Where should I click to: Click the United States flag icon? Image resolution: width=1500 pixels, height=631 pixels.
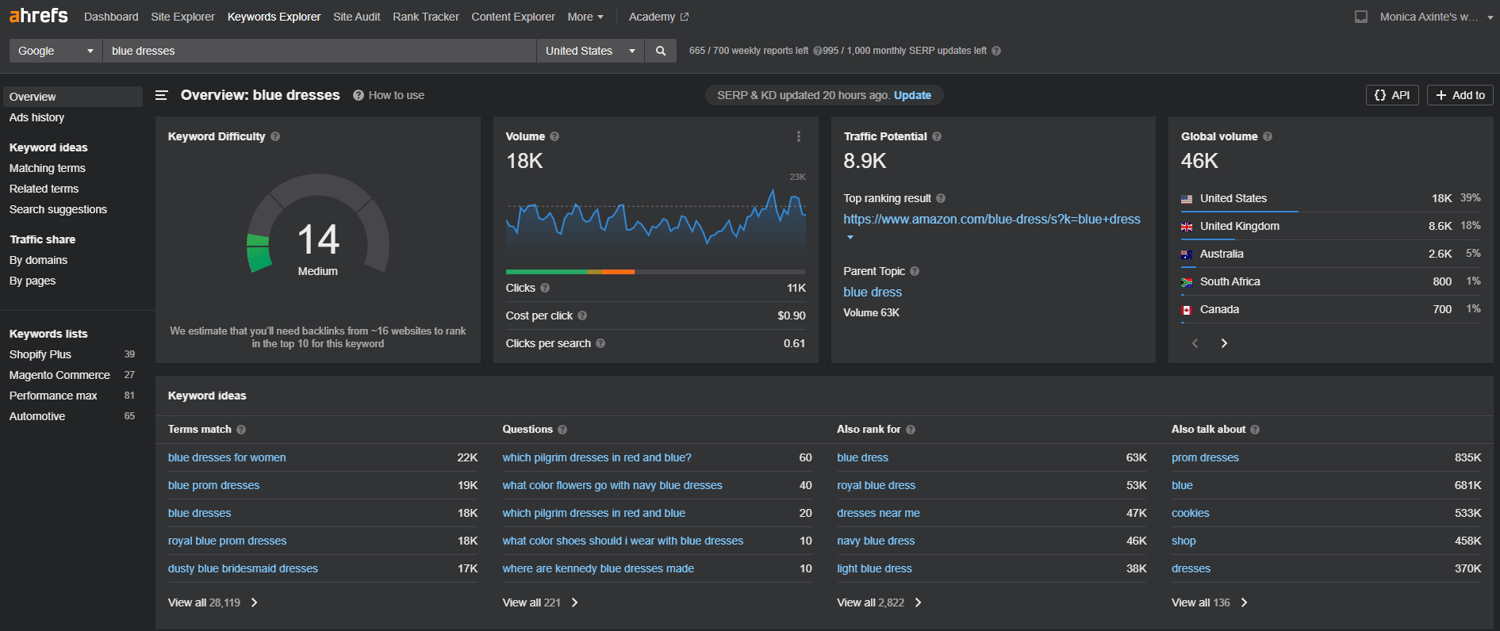pyautogui.click(x=1187, y=199)
